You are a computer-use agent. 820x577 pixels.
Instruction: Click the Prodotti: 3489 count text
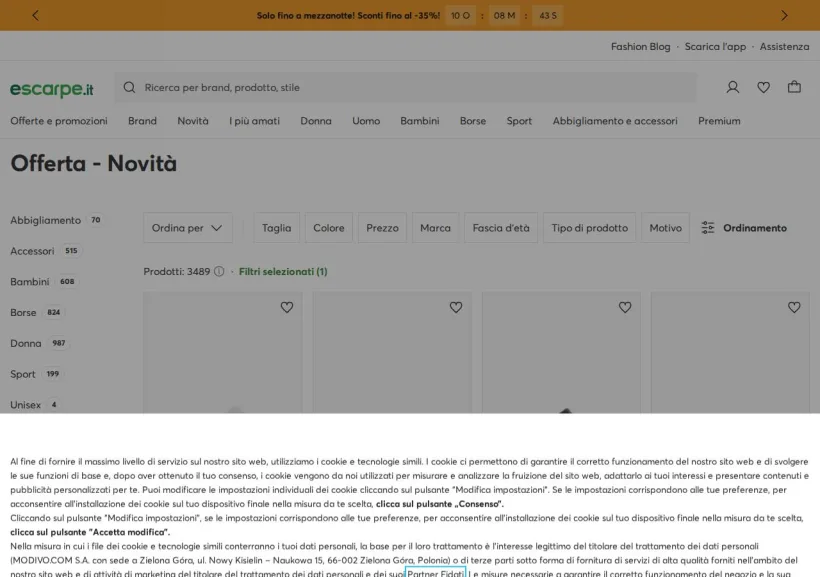point(177,271)
